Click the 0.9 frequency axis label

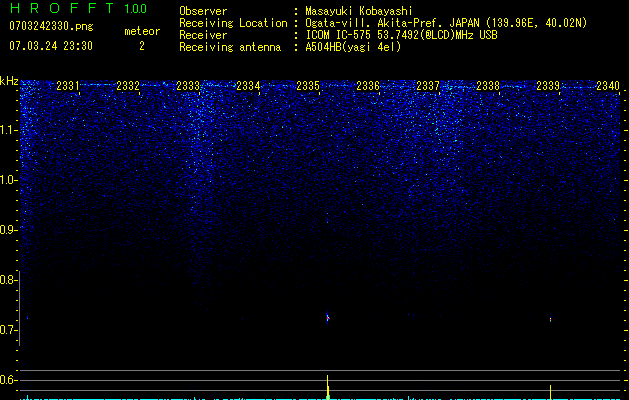pos(8,230)
